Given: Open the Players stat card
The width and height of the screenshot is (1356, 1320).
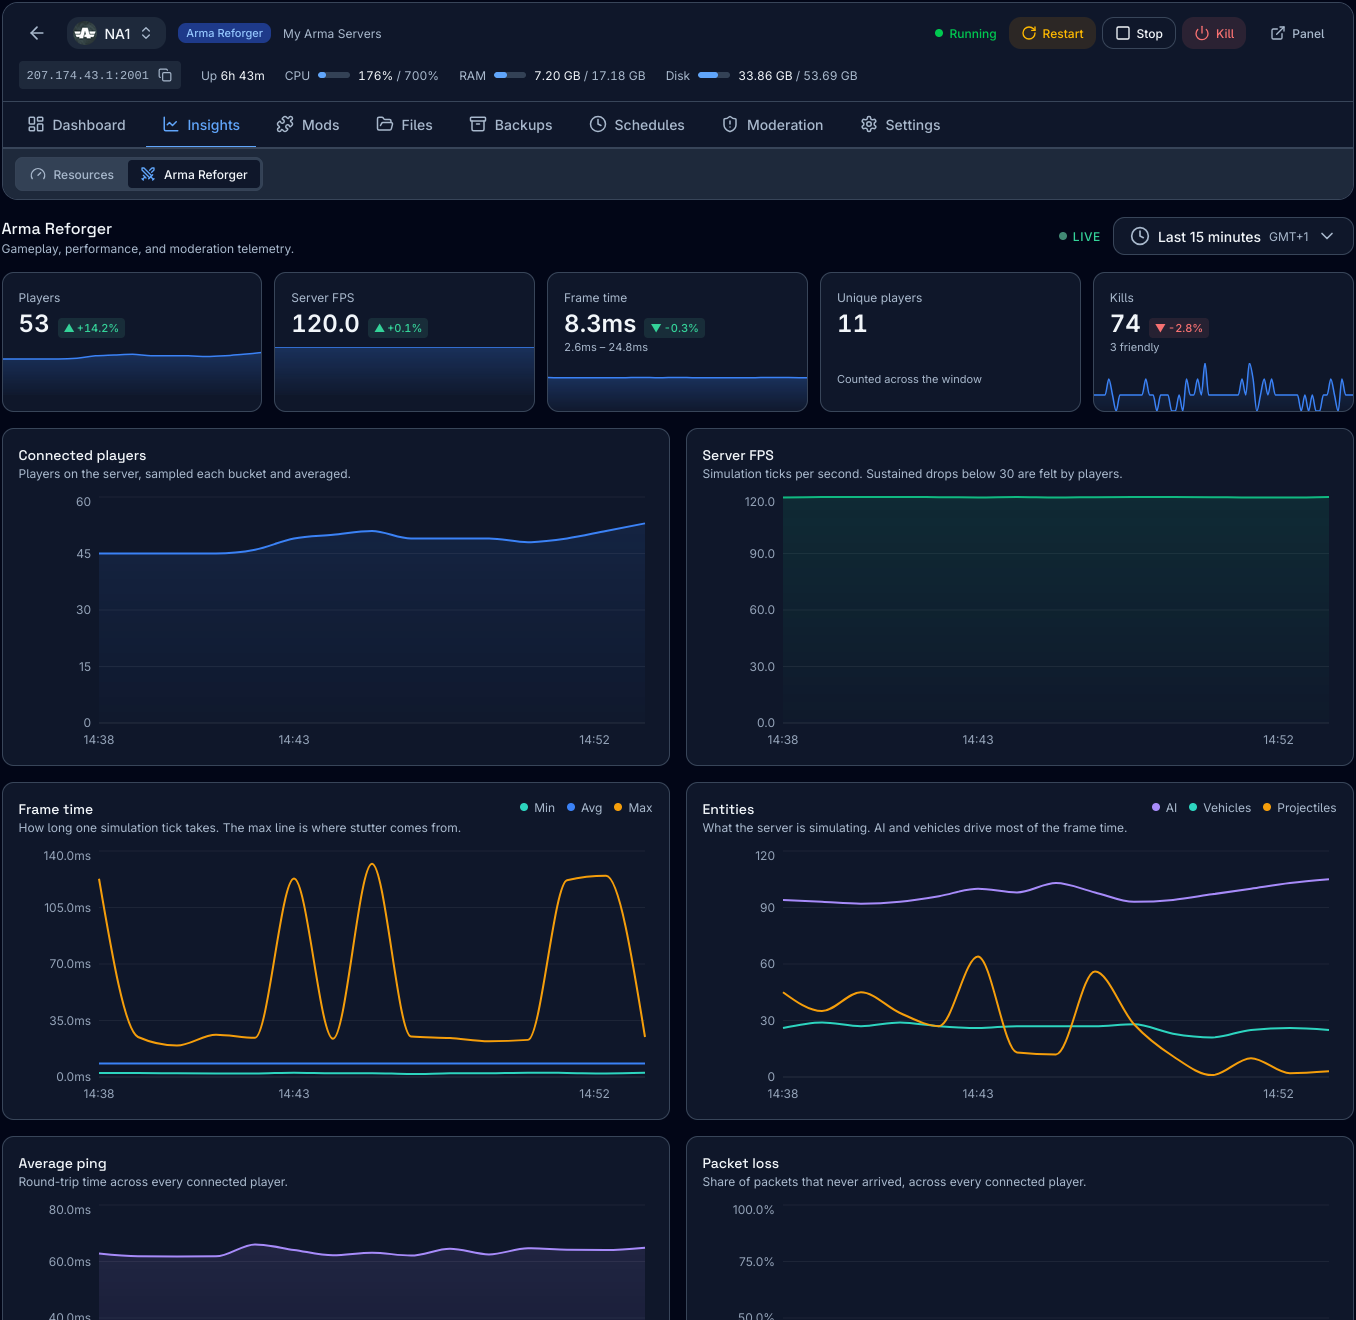Looking at the screenshot, I should 132,342.
